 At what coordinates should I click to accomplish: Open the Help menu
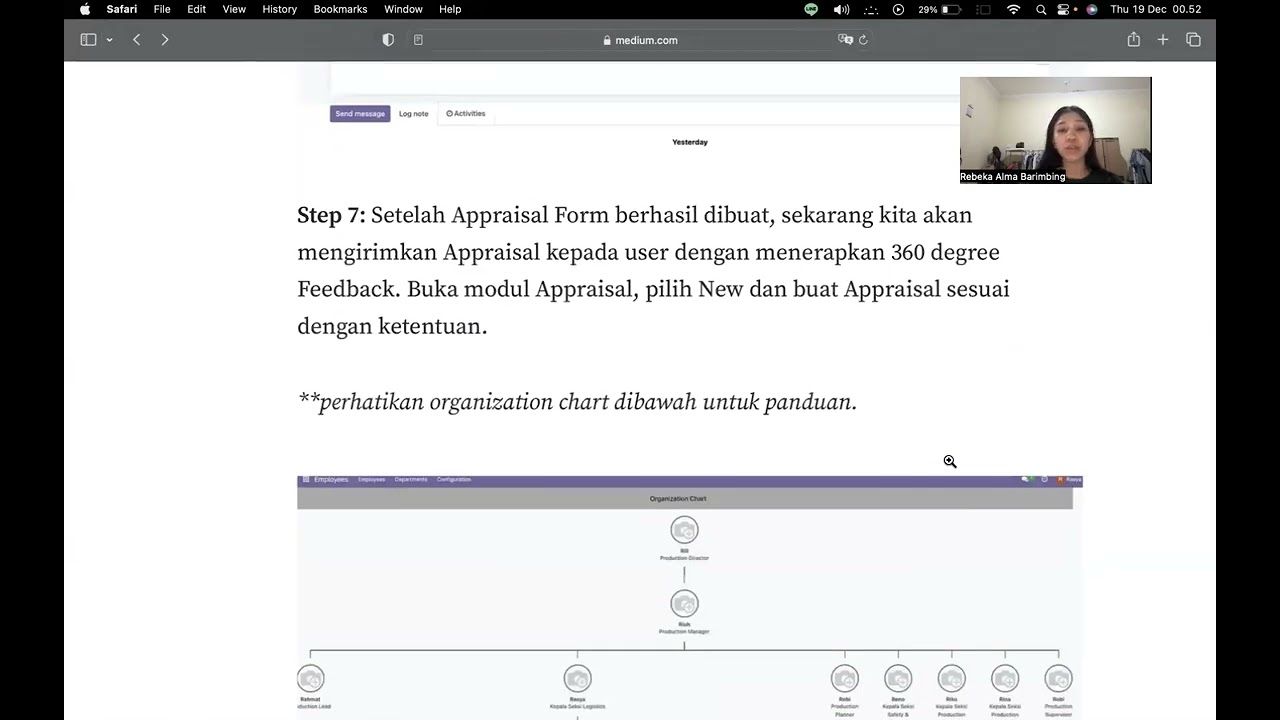pos(450,9)
